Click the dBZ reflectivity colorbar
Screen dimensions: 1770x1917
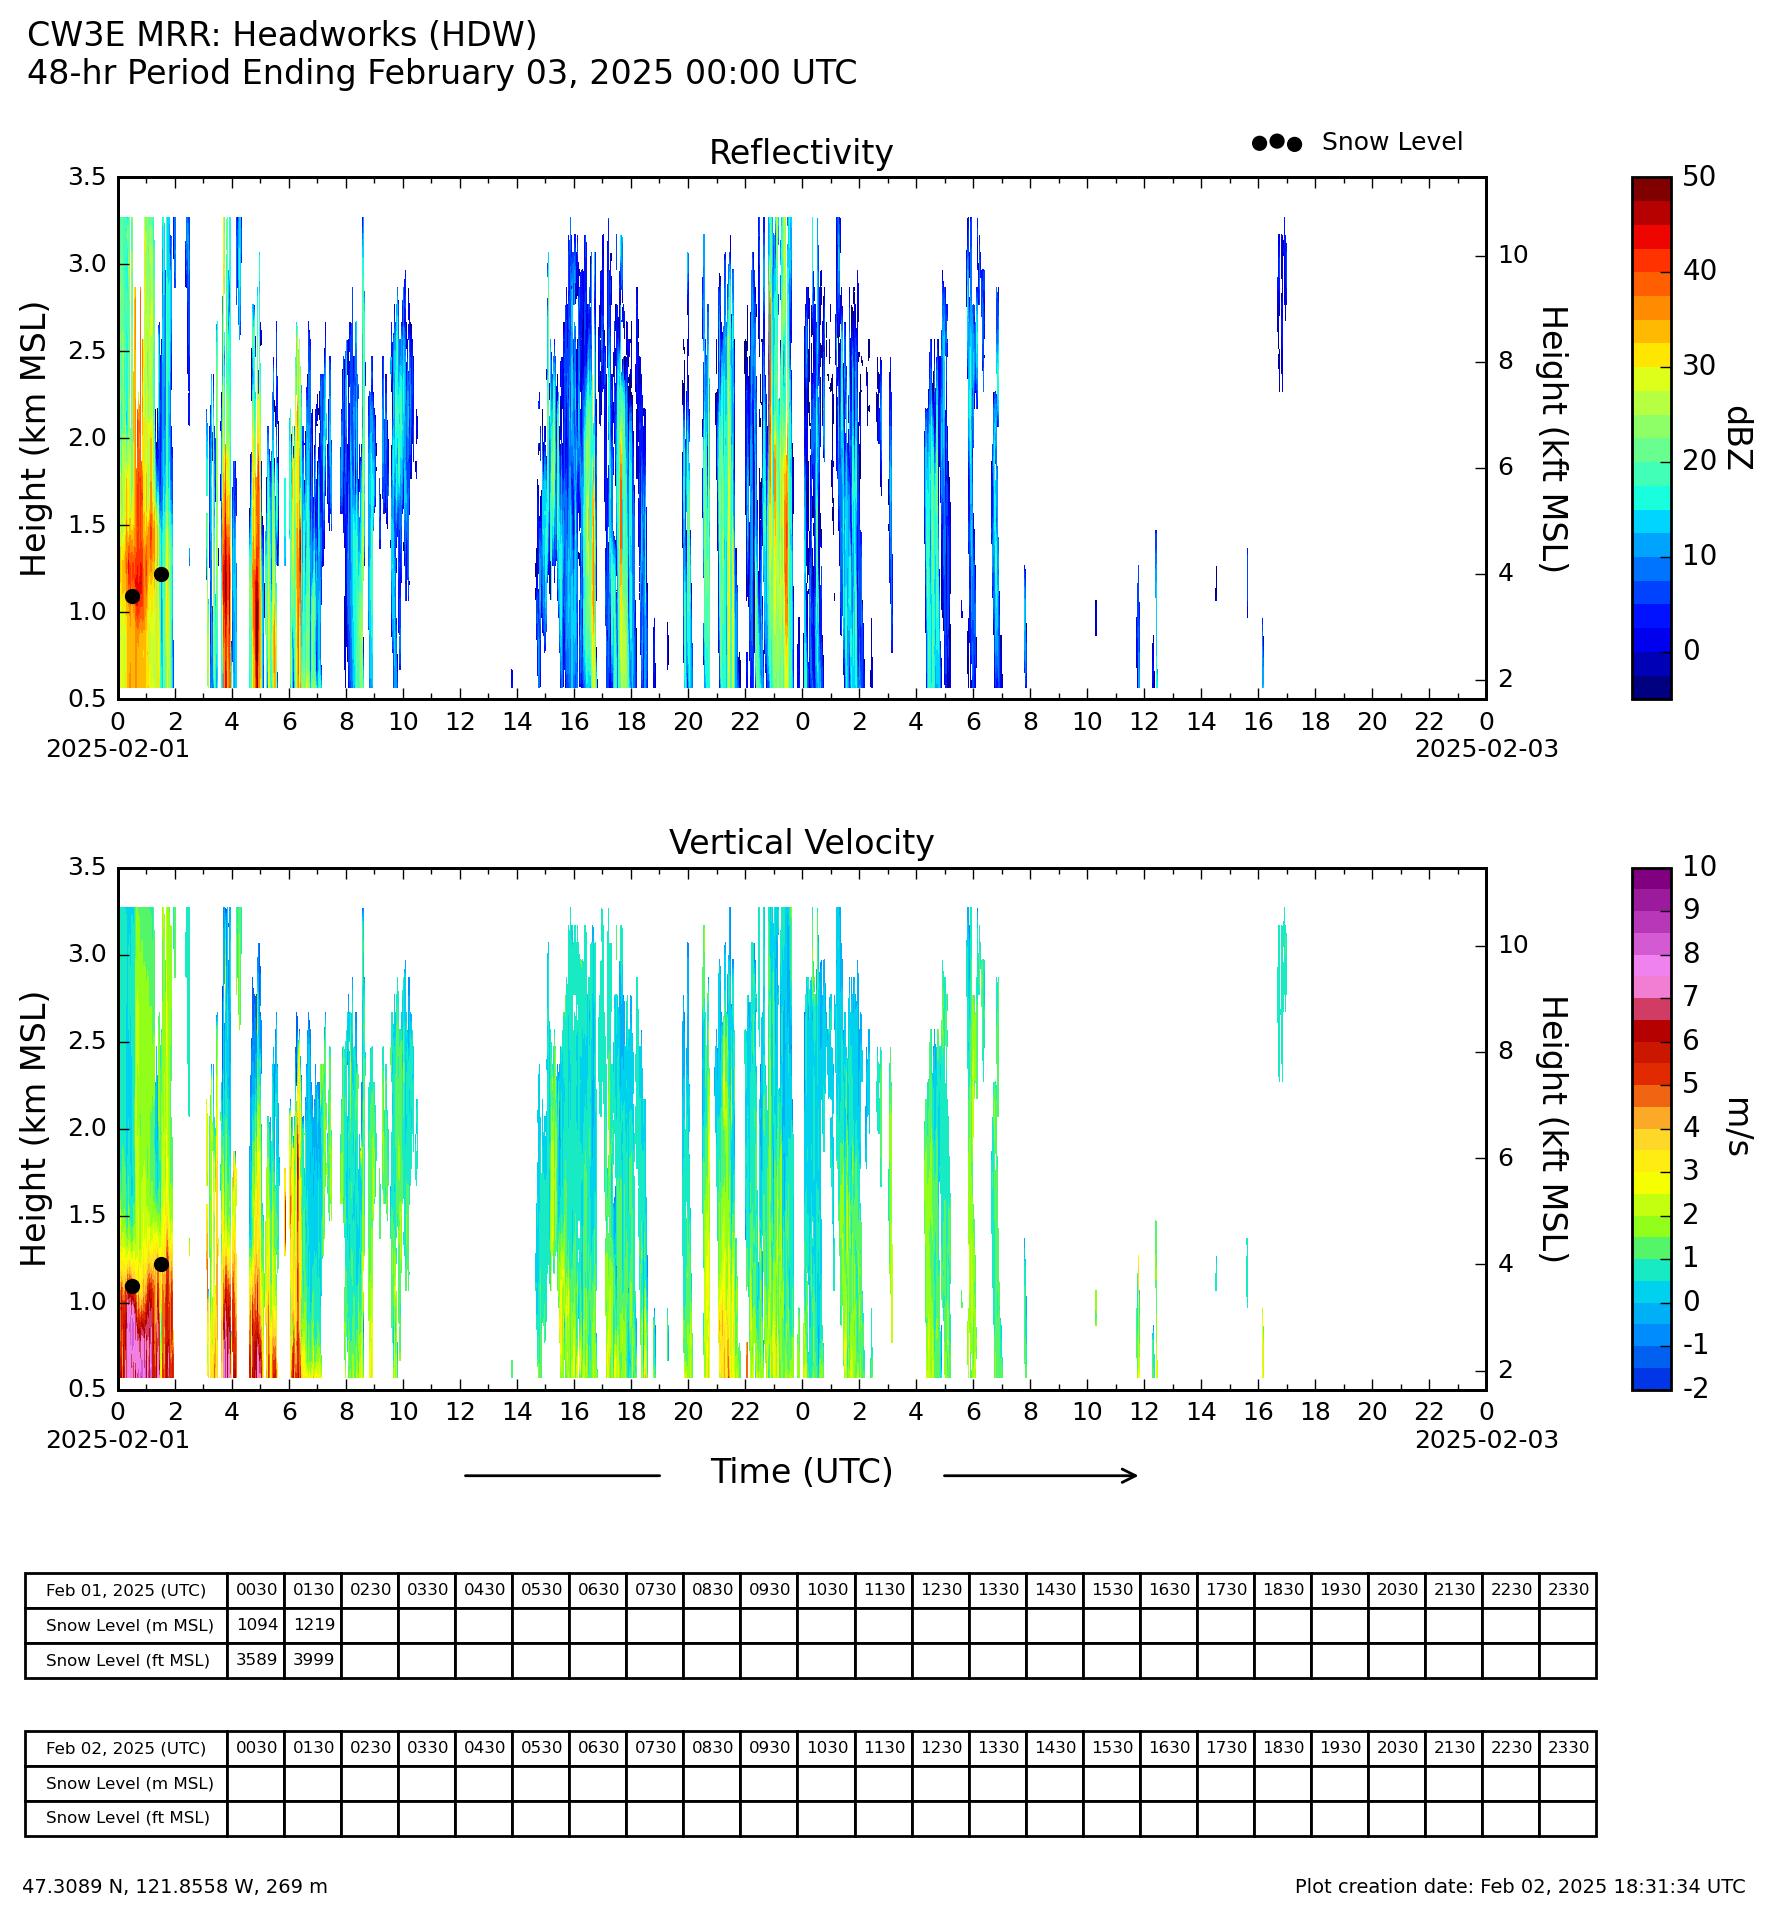tap(1651, 438)
